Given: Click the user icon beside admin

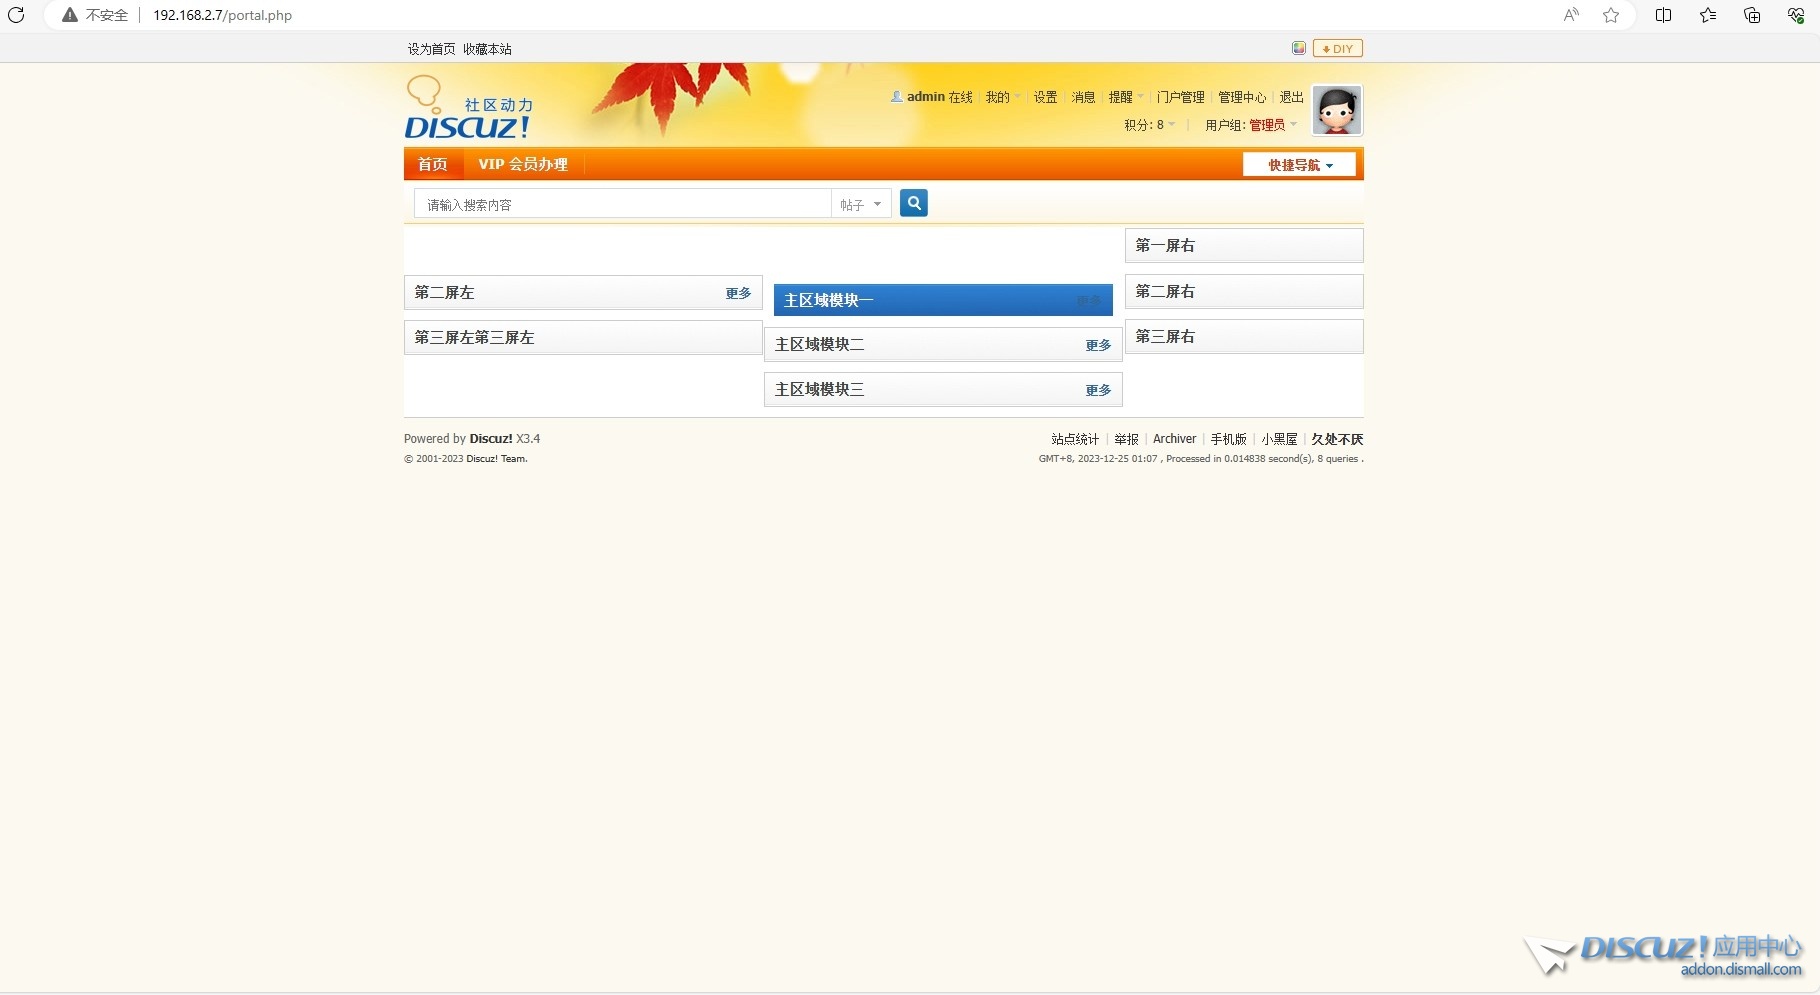Looking at the screenshot, I should pos(896,97).
